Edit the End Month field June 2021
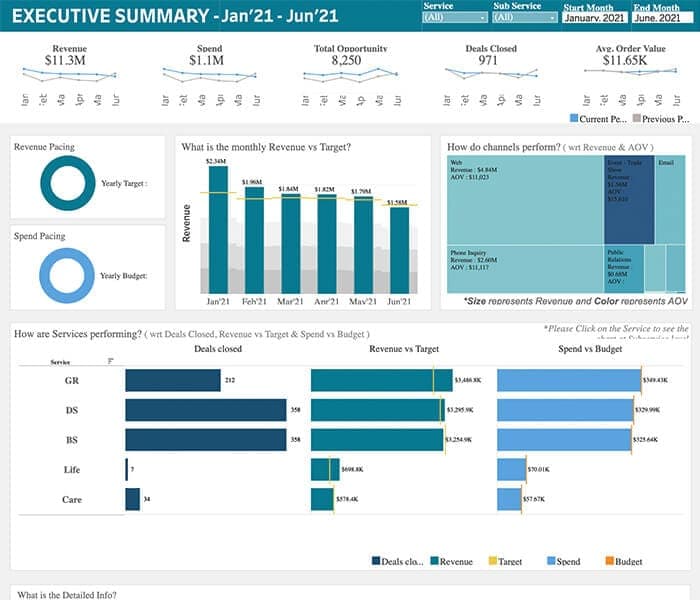 click(663, 18)
